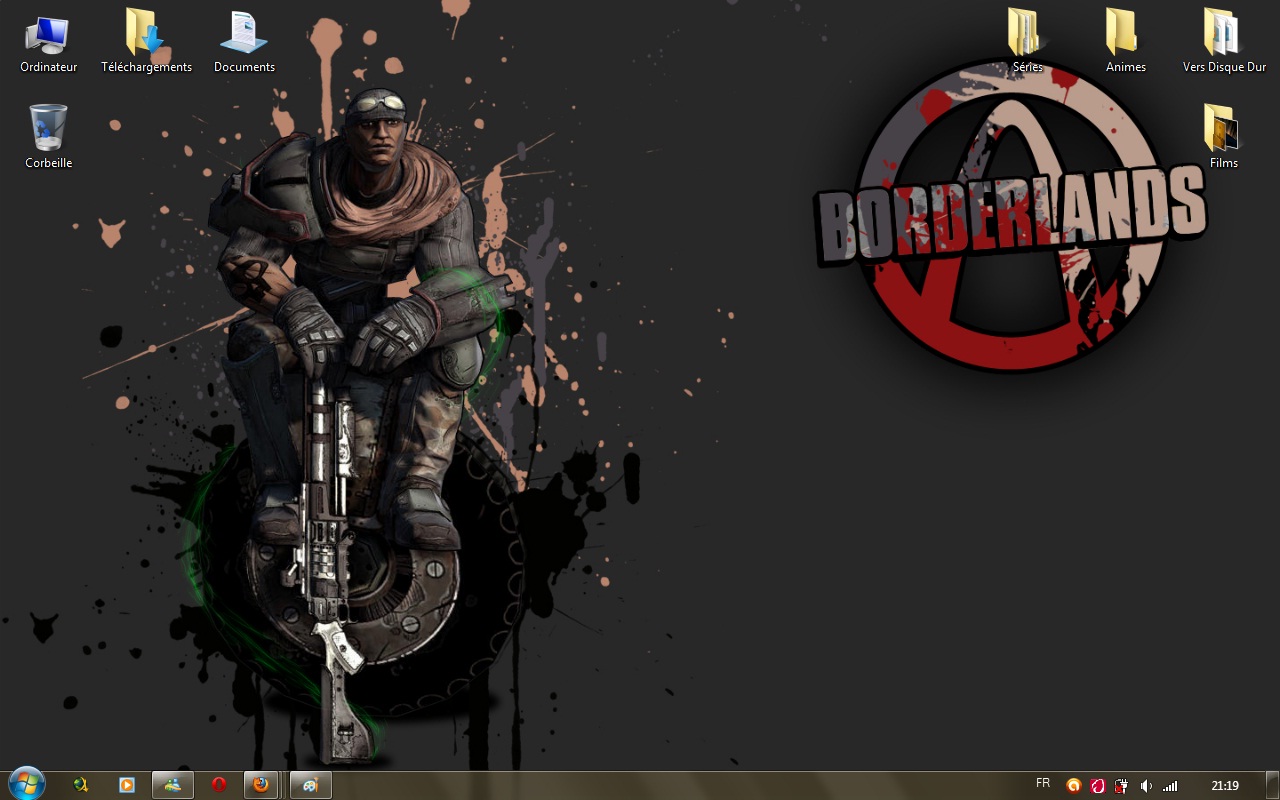Switch to the Firefox taskbar button
The height and width of the screenshot is (800, 1280).
coord(261,785)
